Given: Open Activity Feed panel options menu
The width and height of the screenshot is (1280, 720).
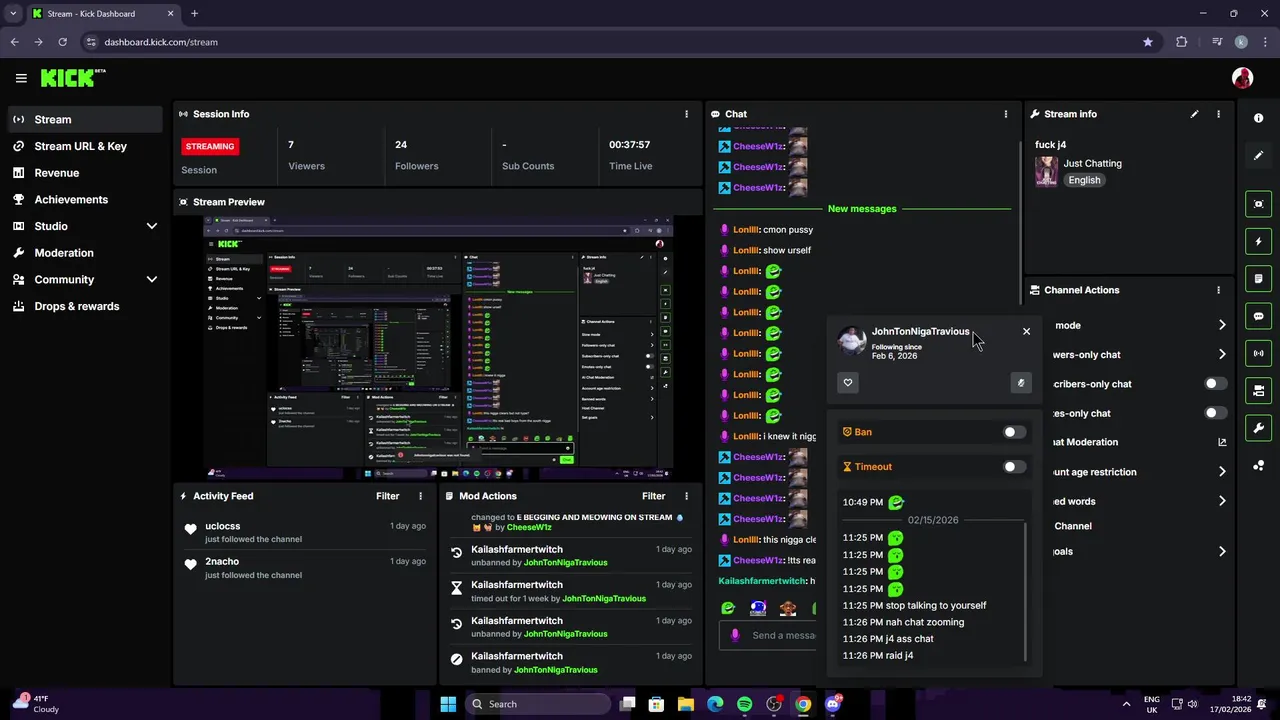Looking at the screenshot, I should point(420,496).
